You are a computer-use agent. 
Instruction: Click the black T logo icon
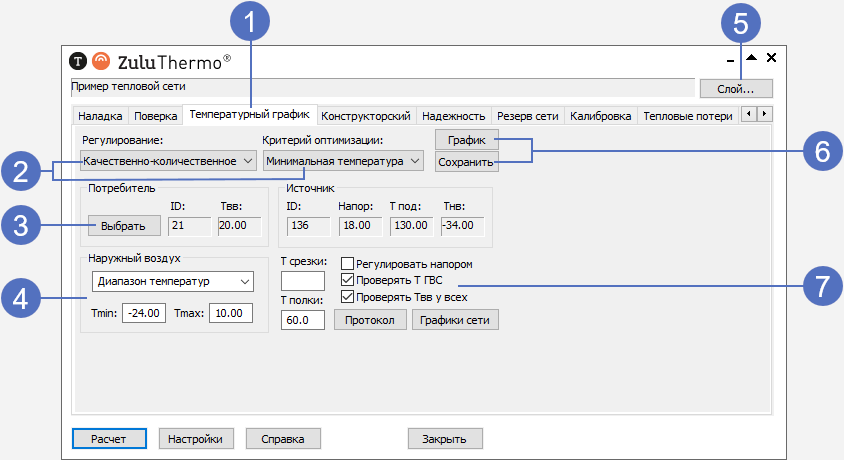pos(79,60)
